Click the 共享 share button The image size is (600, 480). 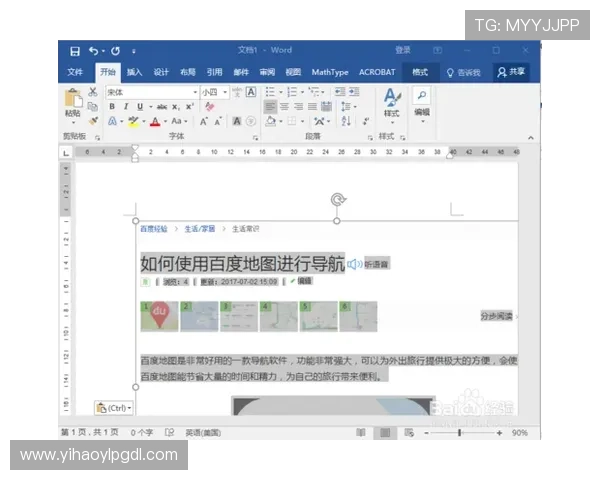click(x=511, y=72)
